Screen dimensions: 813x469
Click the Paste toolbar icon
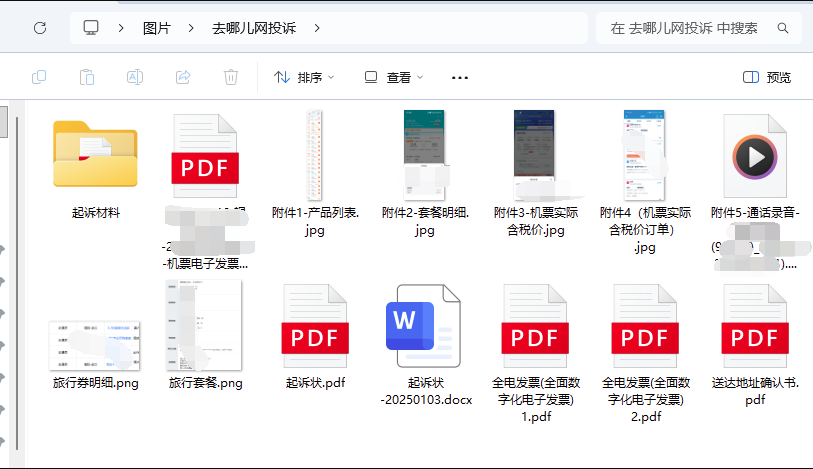tap(87, 77)
